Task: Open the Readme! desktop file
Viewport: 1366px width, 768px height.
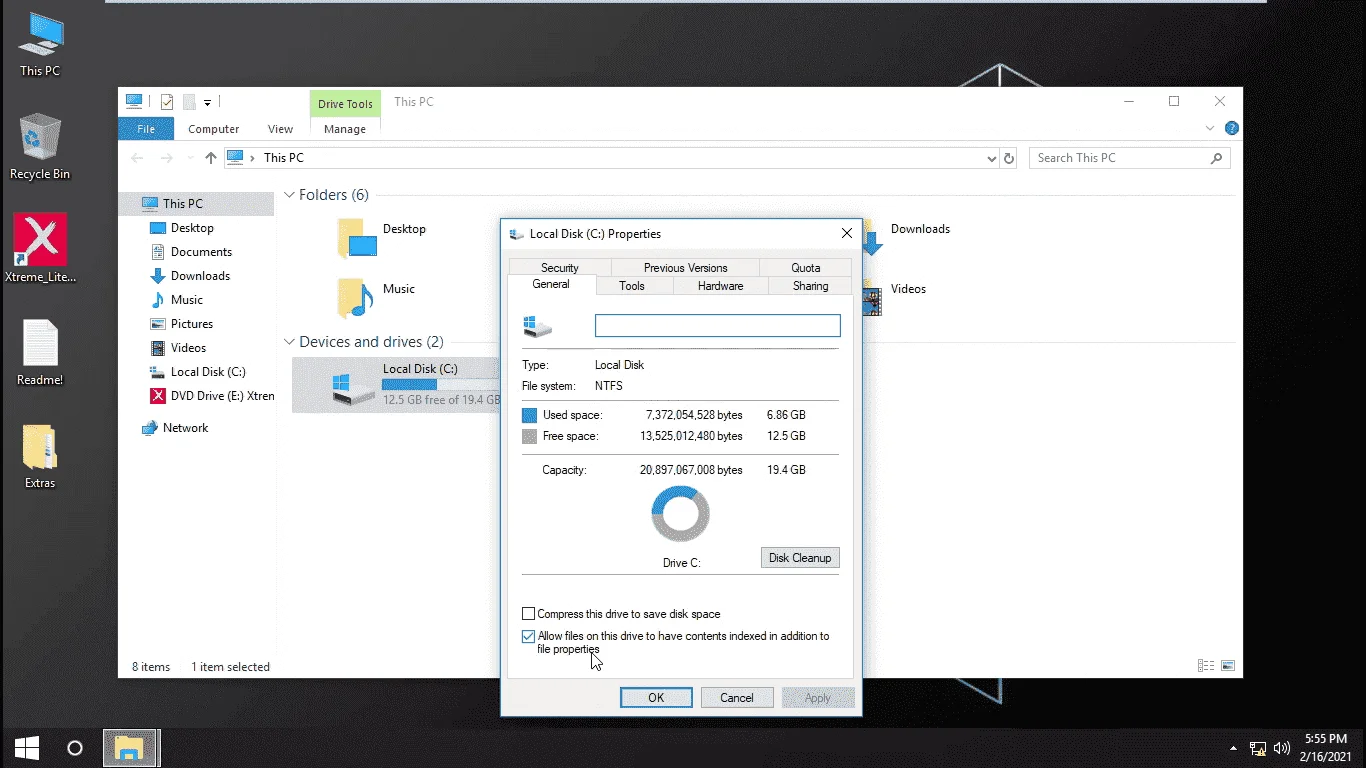Action: pos(40,353)
